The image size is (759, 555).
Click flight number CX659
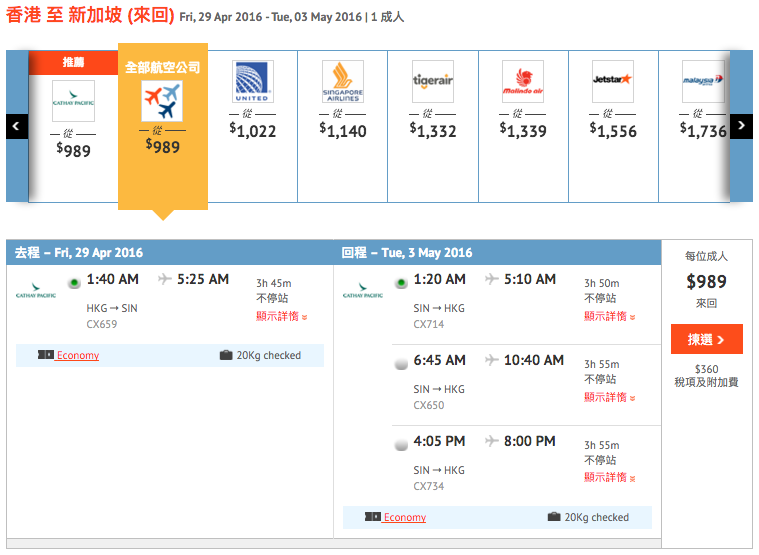pos(102,324)
